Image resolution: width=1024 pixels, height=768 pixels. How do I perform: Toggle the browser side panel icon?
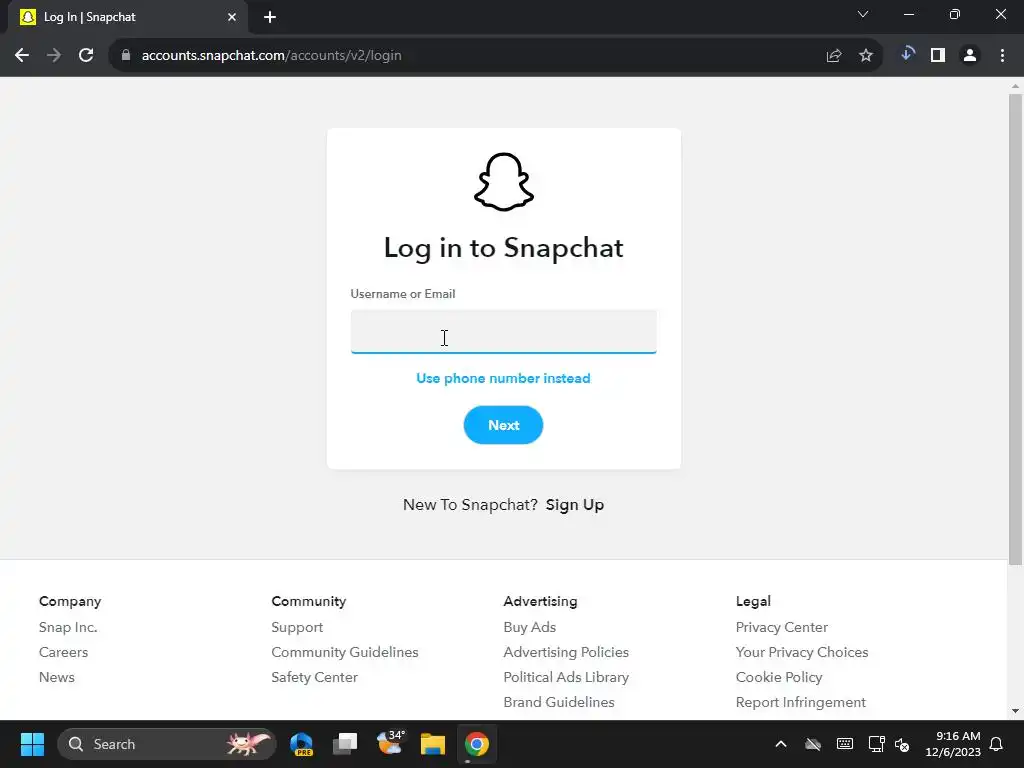(x=938, y=56)
